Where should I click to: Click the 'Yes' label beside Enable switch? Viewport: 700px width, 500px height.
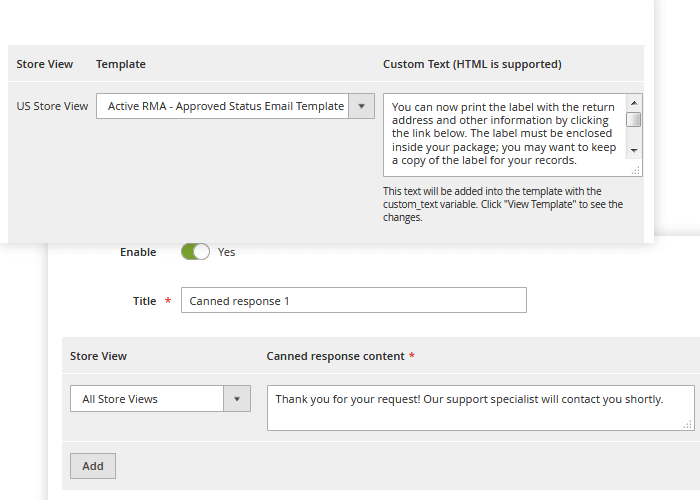(x=226, y=252)
